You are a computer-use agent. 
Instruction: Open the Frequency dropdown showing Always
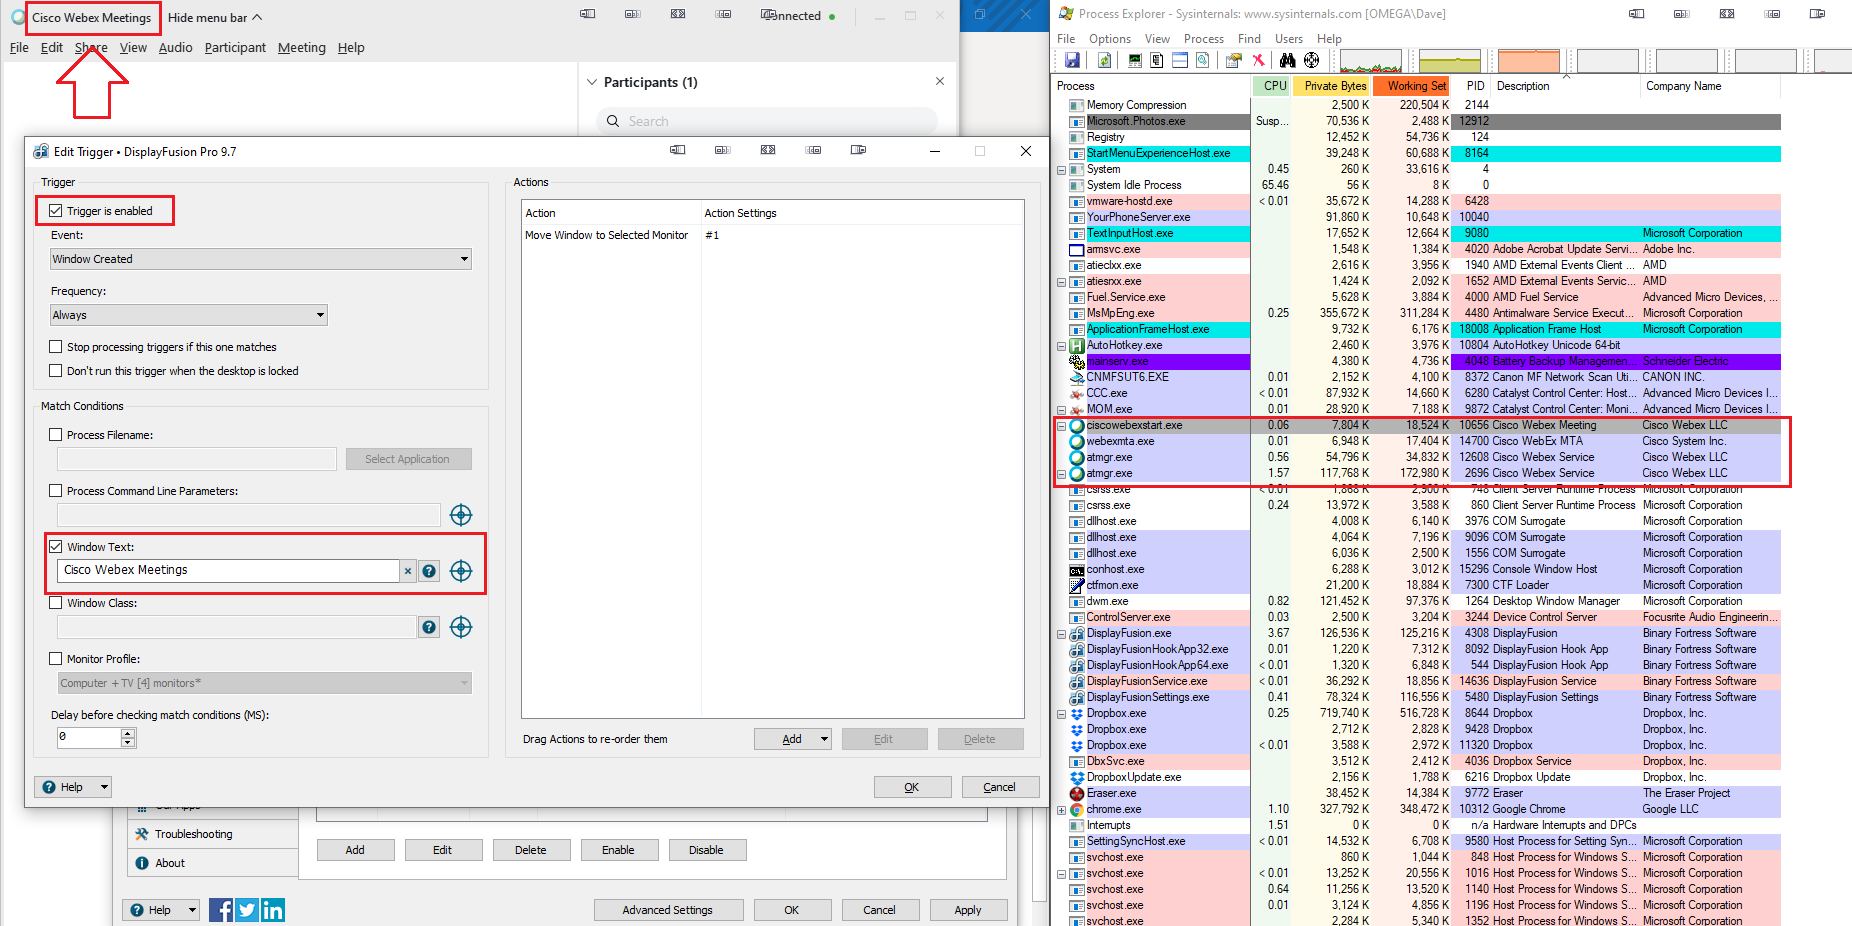click(x=189, y=315)
